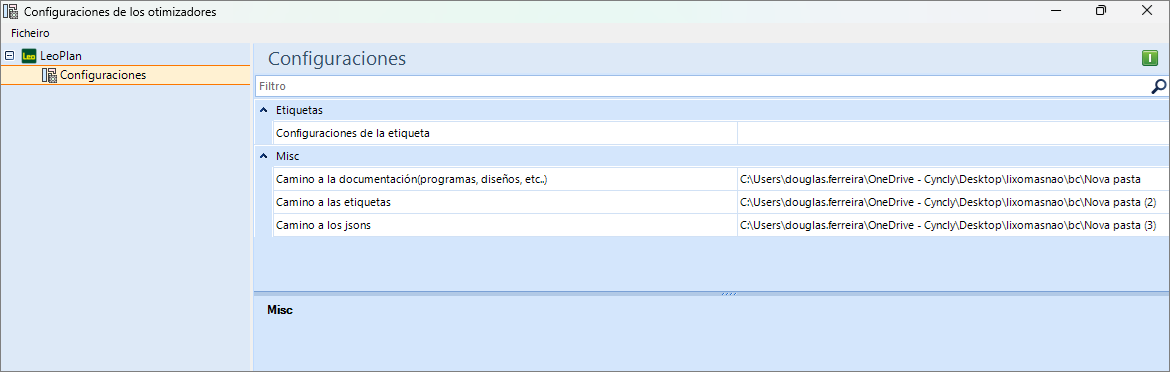Click the splitter grip above description panel
This screenshot has width=1170, height=372.
729,294
